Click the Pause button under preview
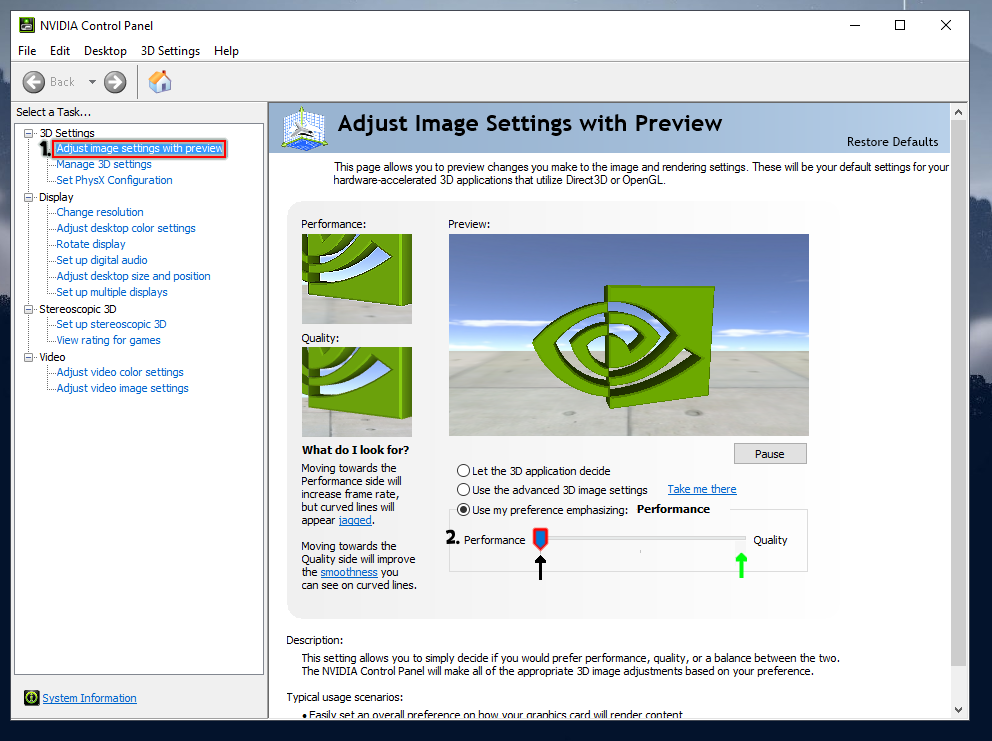 click(770, 454)
